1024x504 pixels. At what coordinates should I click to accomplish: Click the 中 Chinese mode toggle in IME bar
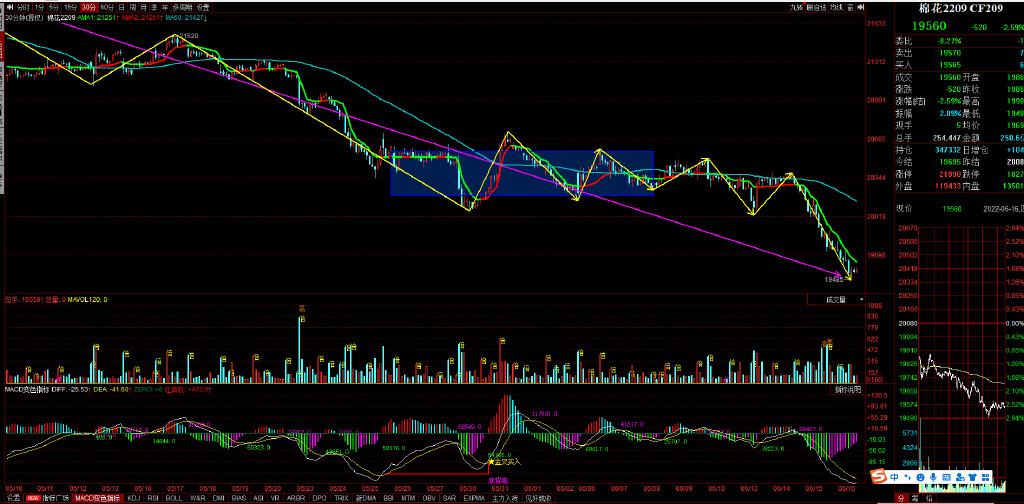895,477
